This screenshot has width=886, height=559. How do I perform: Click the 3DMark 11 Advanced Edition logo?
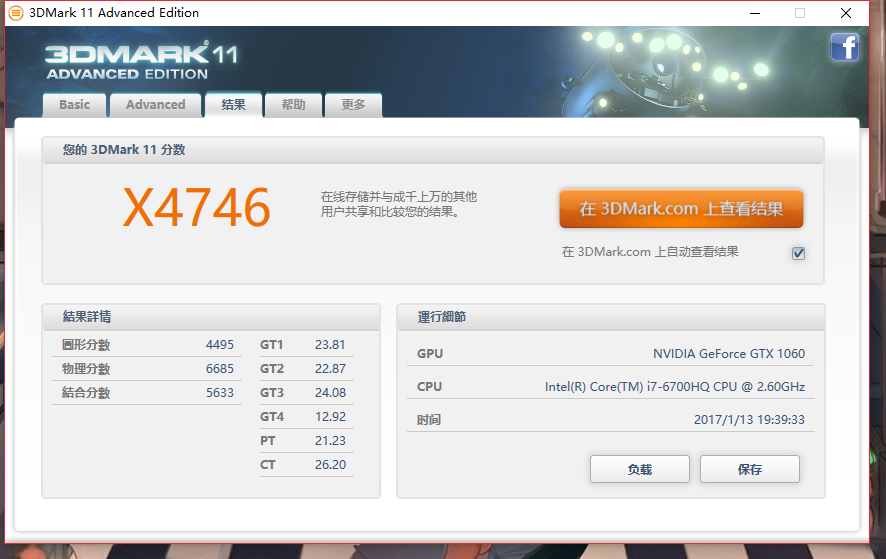click(x=142, y=61)
